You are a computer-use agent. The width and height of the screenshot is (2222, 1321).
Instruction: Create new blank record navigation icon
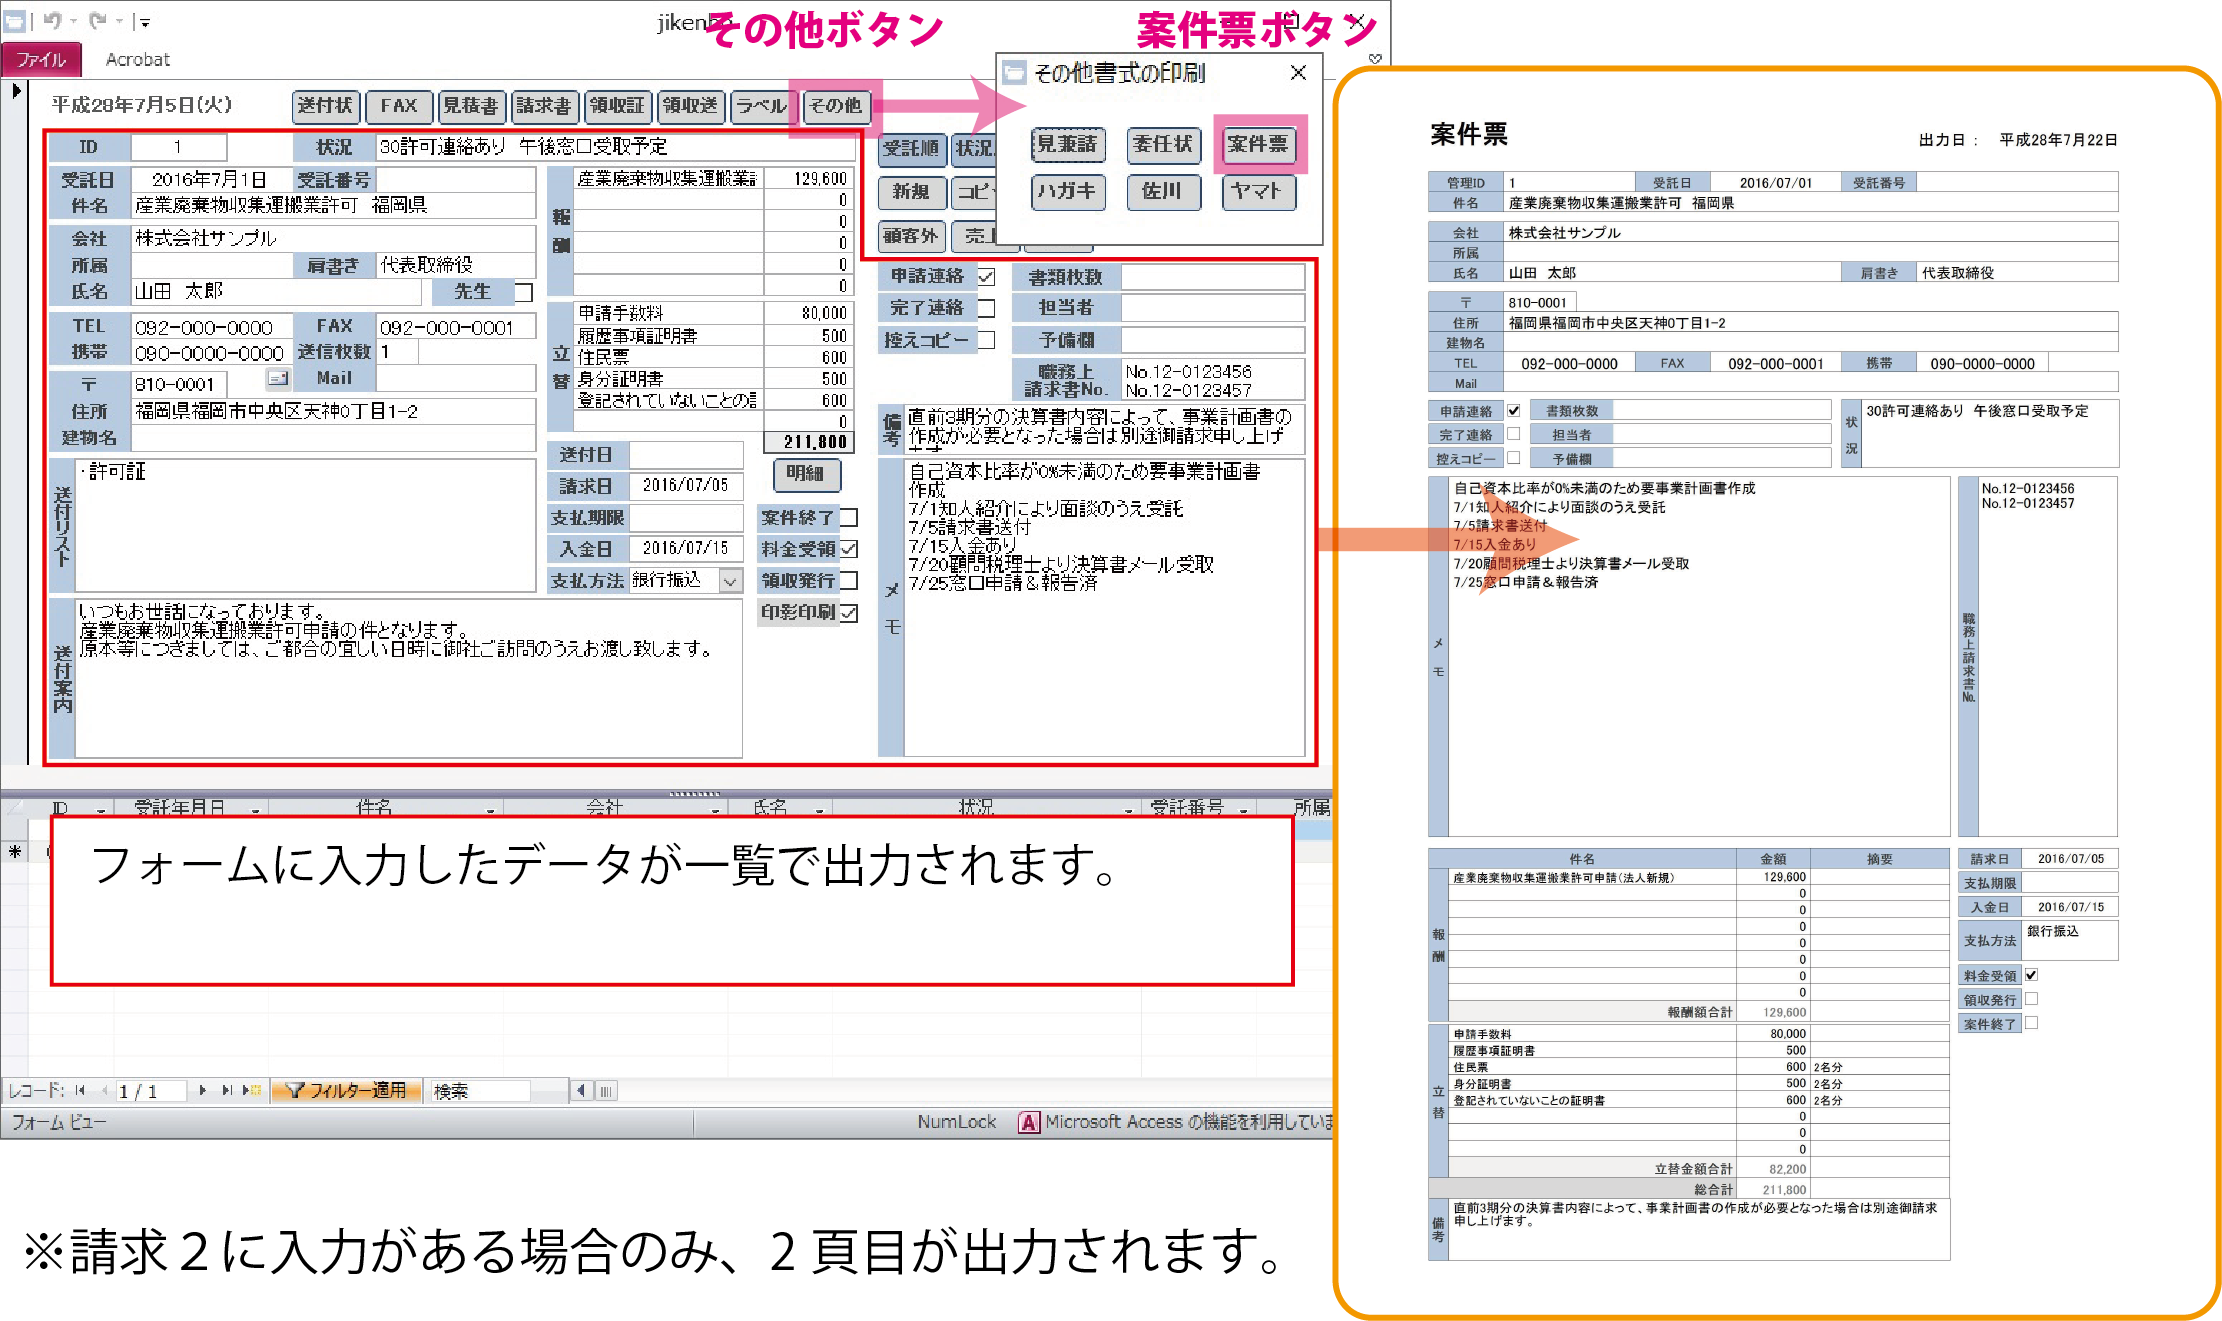[251, 1091]
